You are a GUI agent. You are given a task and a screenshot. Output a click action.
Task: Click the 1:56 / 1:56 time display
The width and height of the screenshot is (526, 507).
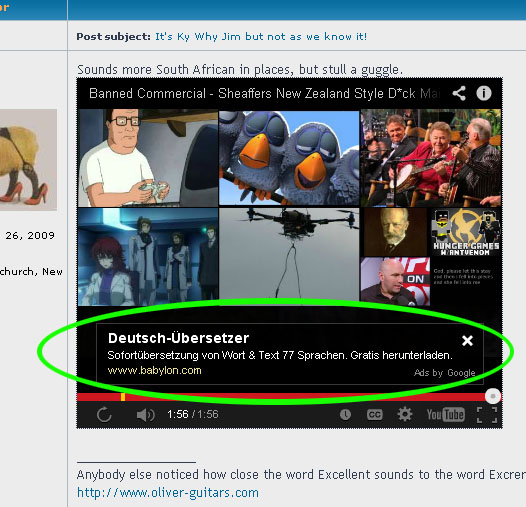pos(193,414)
